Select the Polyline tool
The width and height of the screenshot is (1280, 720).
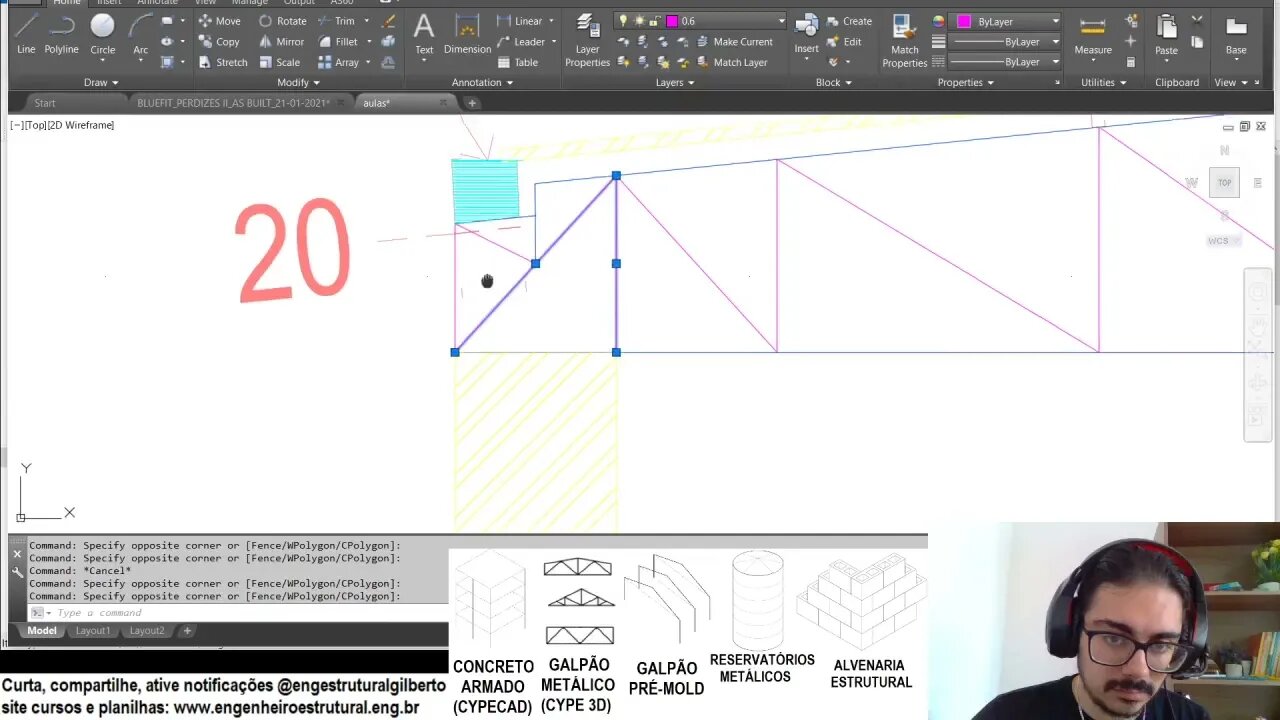61,32
